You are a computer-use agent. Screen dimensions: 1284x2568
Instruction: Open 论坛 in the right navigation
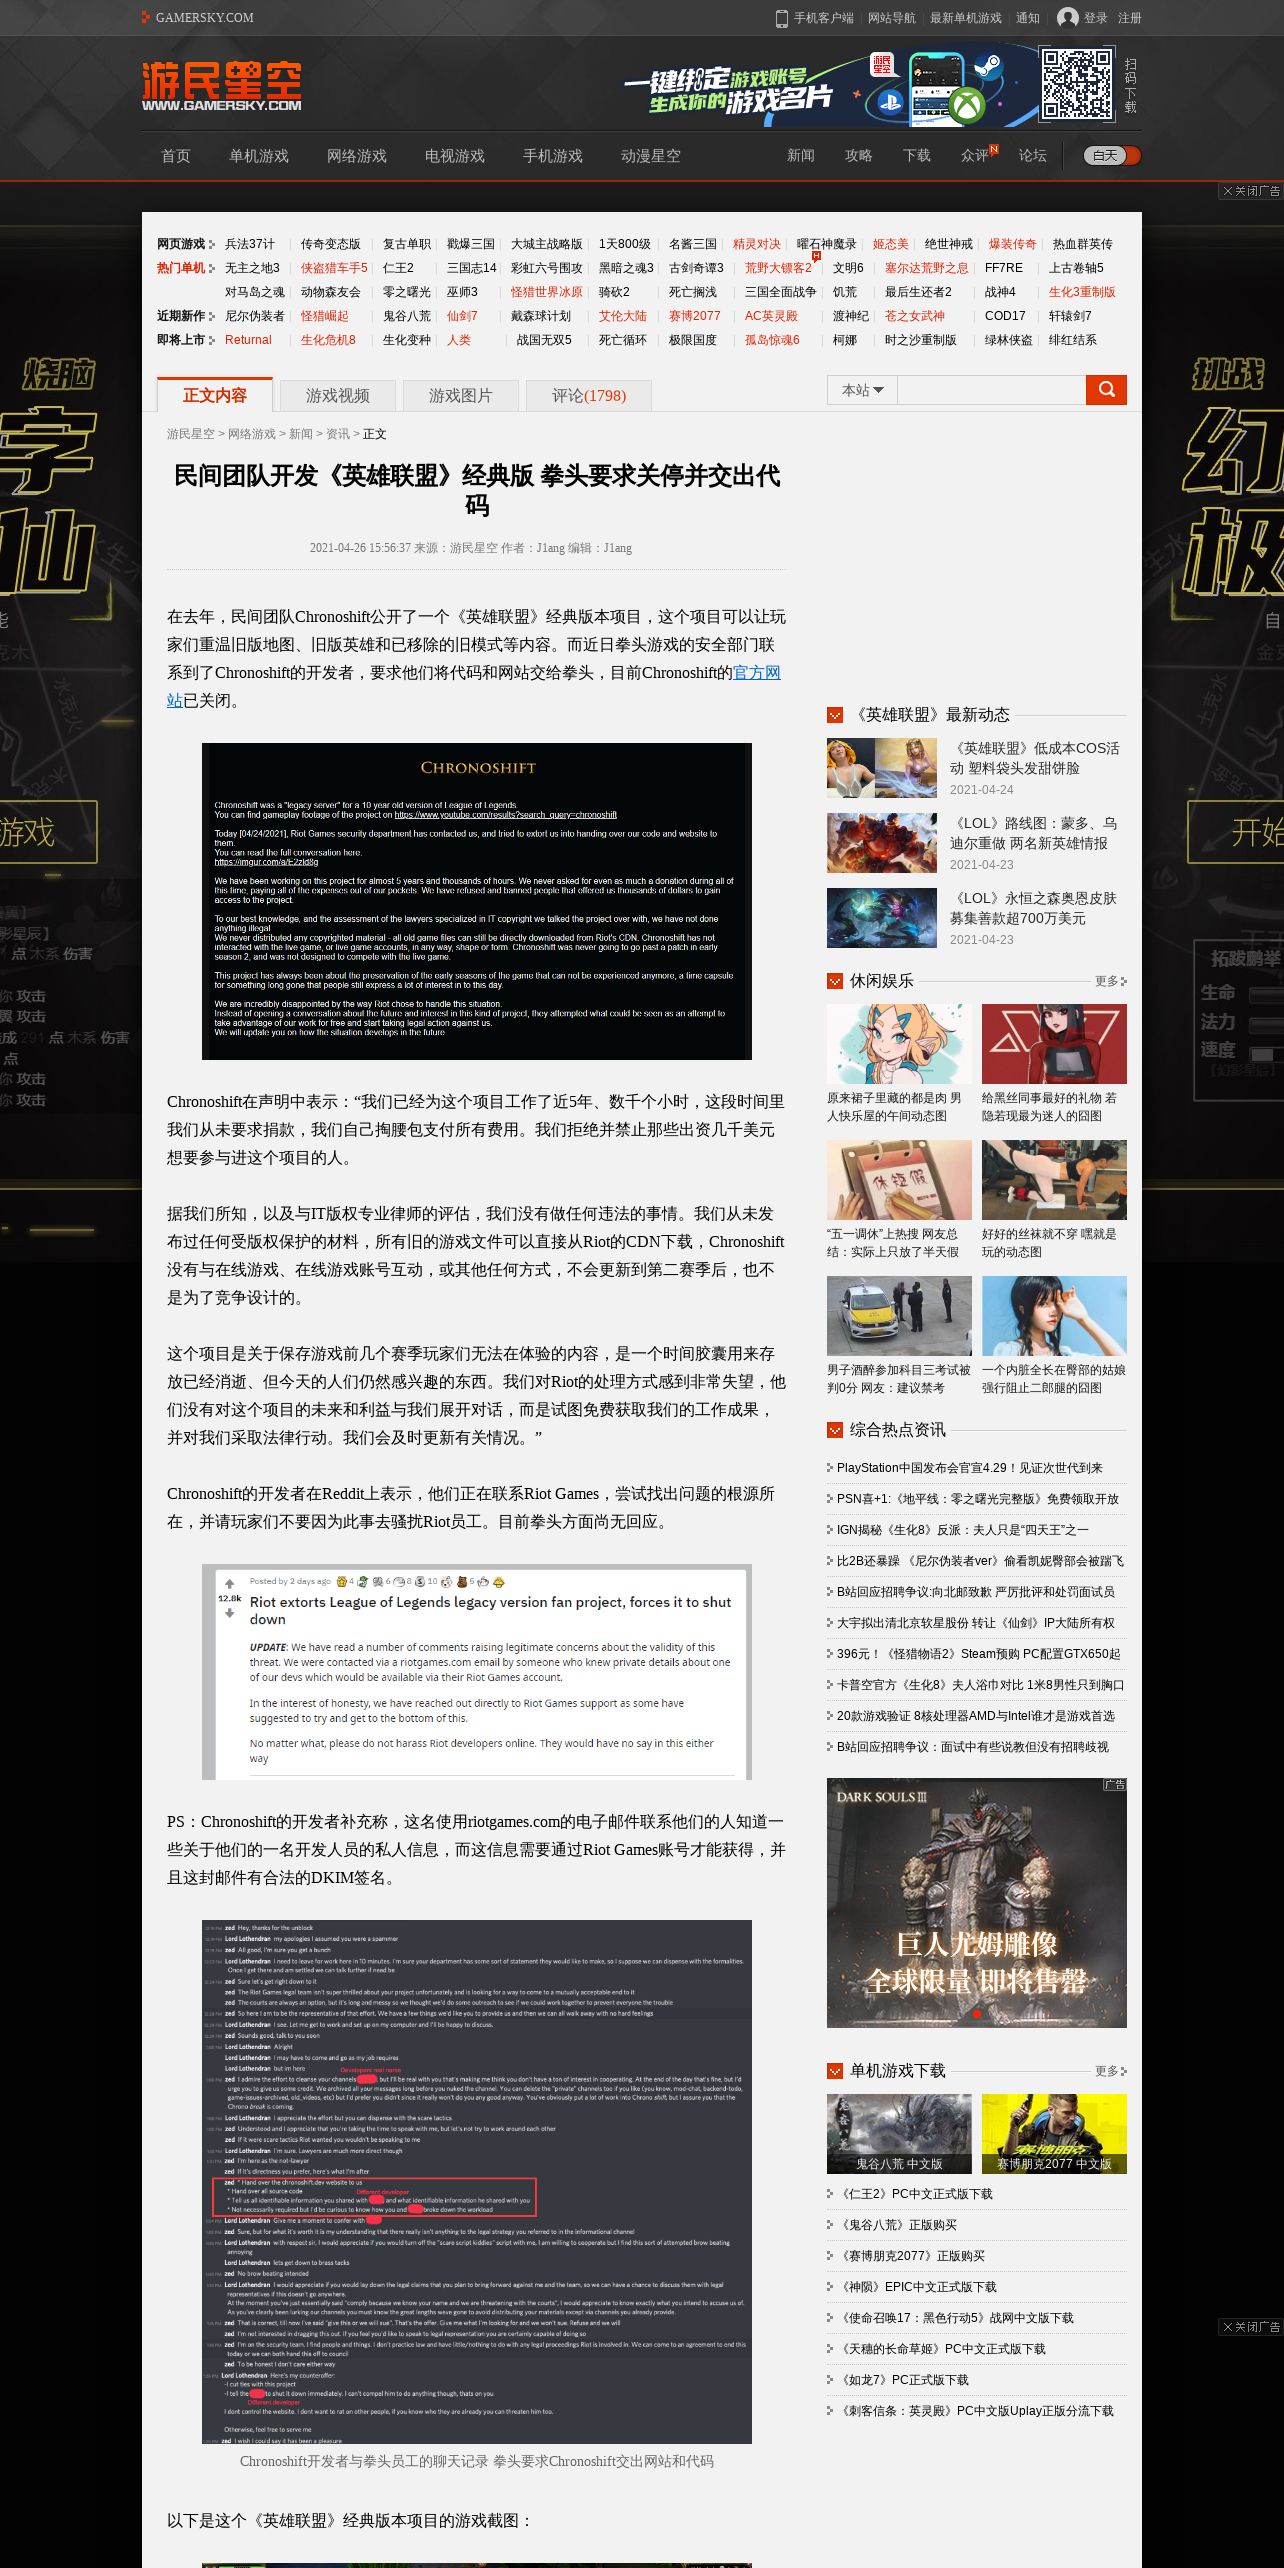tap(1033, 156)
